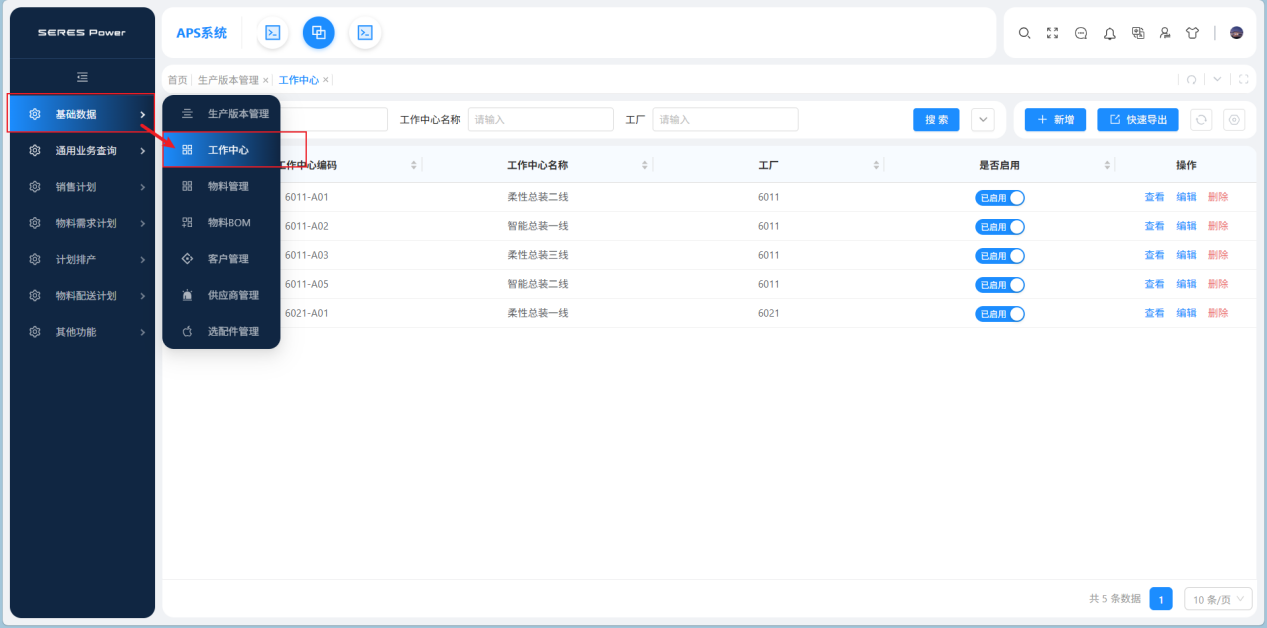Expand the 计划排产 sidebar menu
The height and width of the screenshot is (628, 1267).
click(x=82, y=259)
